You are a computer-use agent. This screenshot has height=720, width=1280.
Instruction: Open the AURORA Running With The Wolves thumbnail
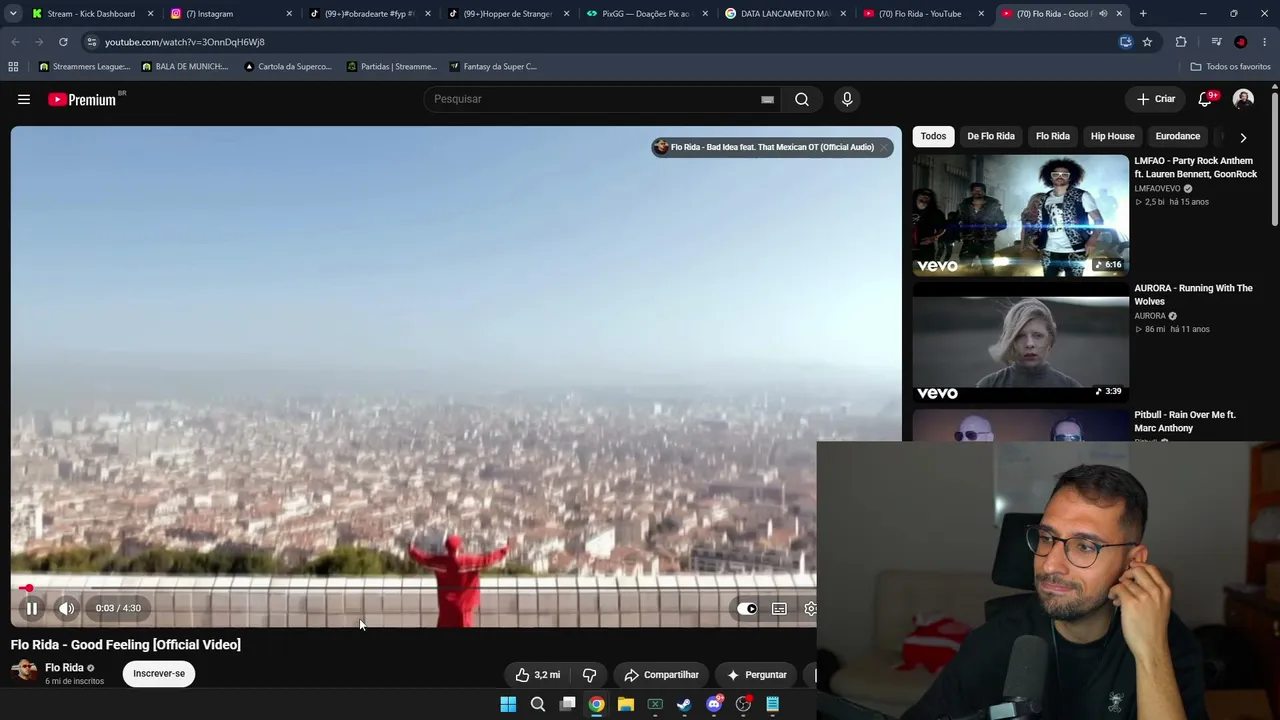[x=1020, y=342]
